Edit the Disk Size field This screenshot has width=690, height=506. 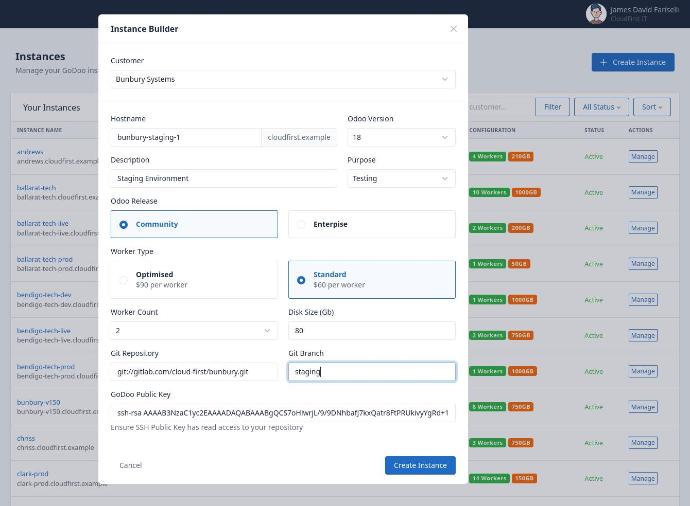(x=371, y=330)
